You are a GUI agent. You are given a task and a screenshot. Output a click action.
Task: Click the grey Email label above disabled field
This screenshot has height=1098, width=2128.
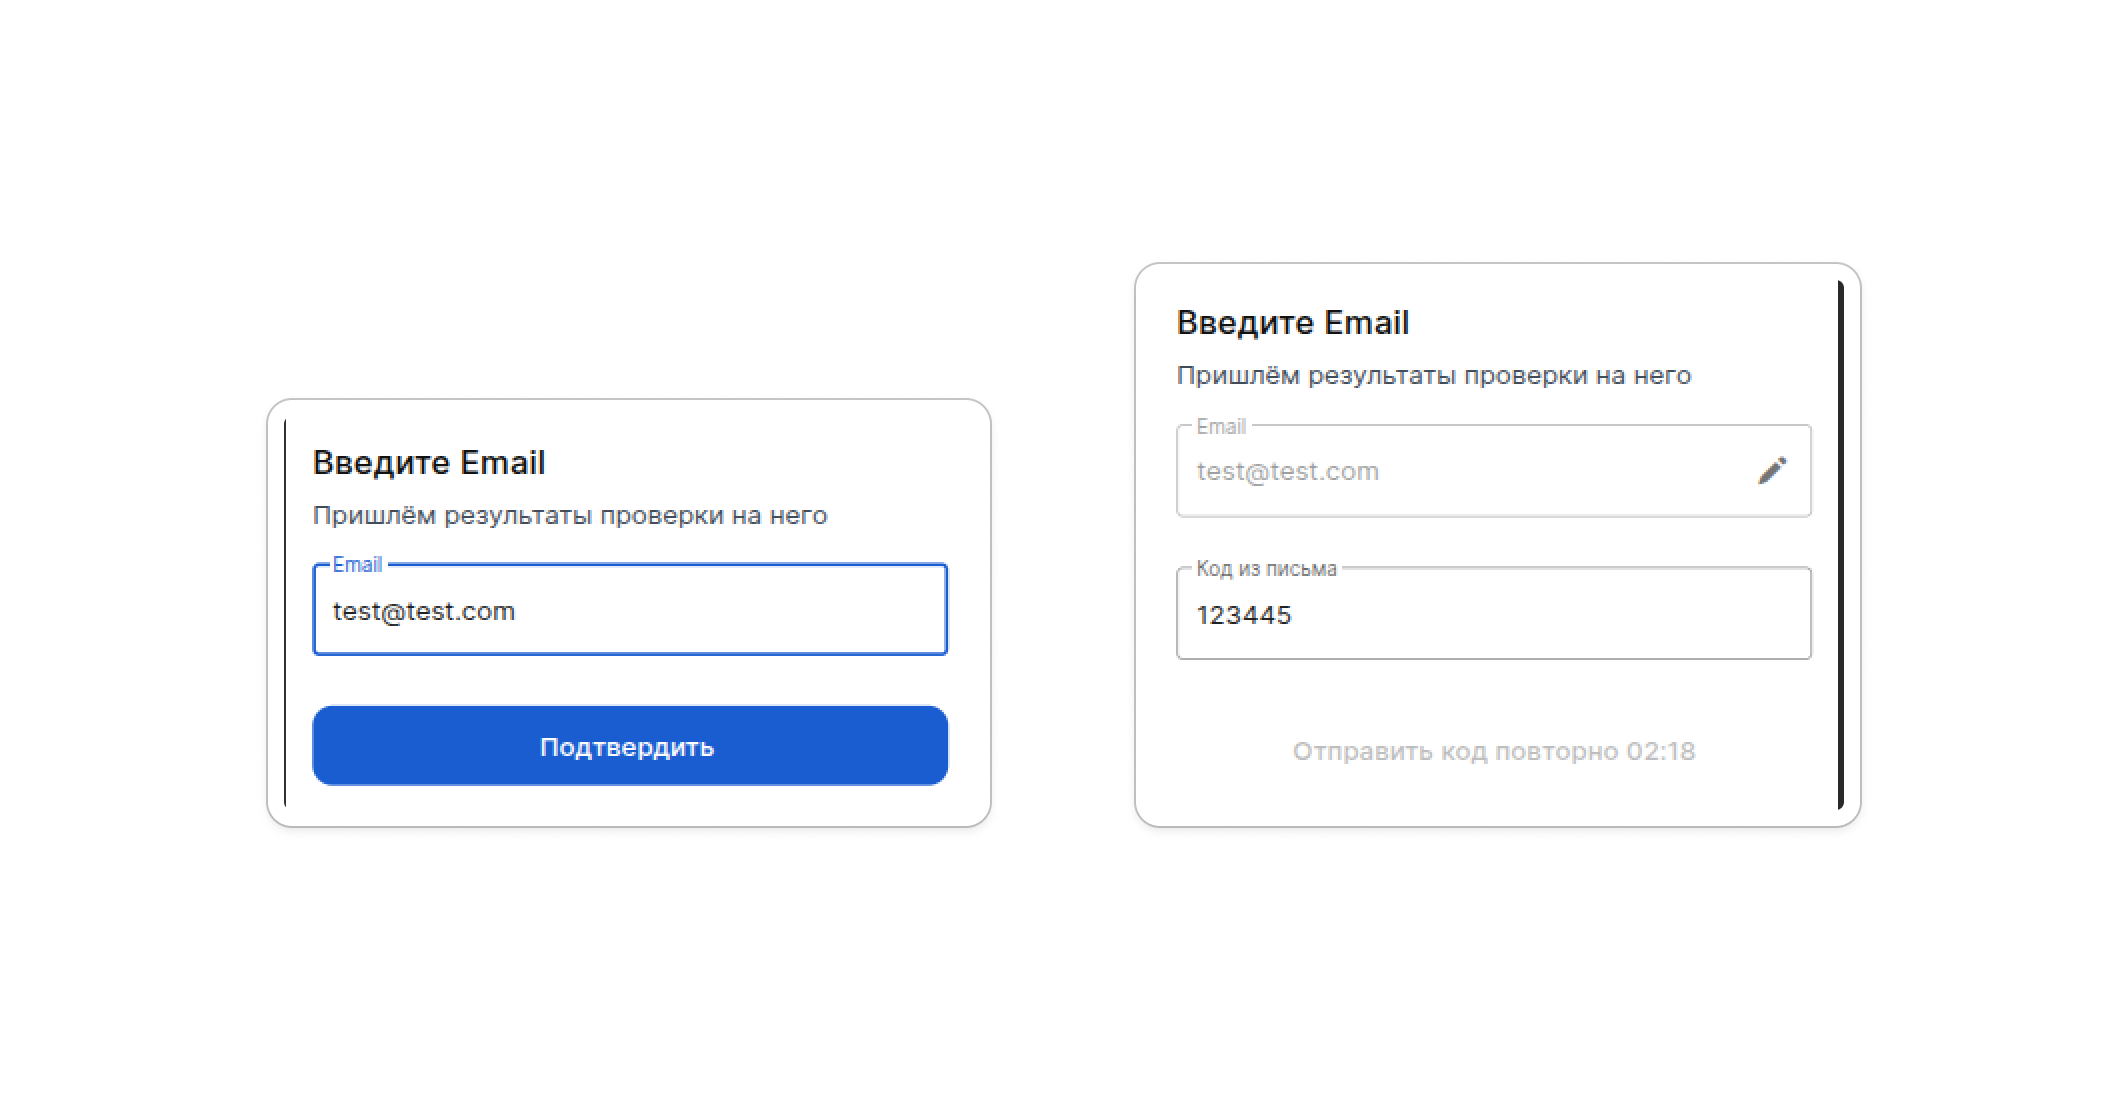point(1221,427)
